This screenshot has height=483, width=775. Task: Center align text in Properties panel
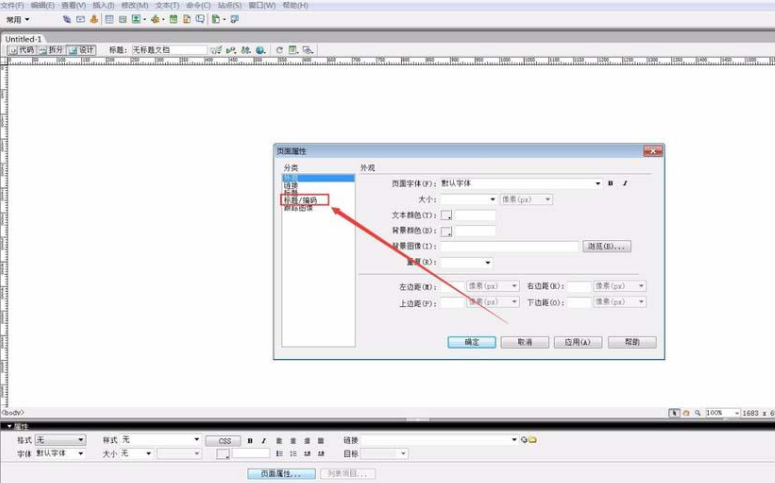293,440
